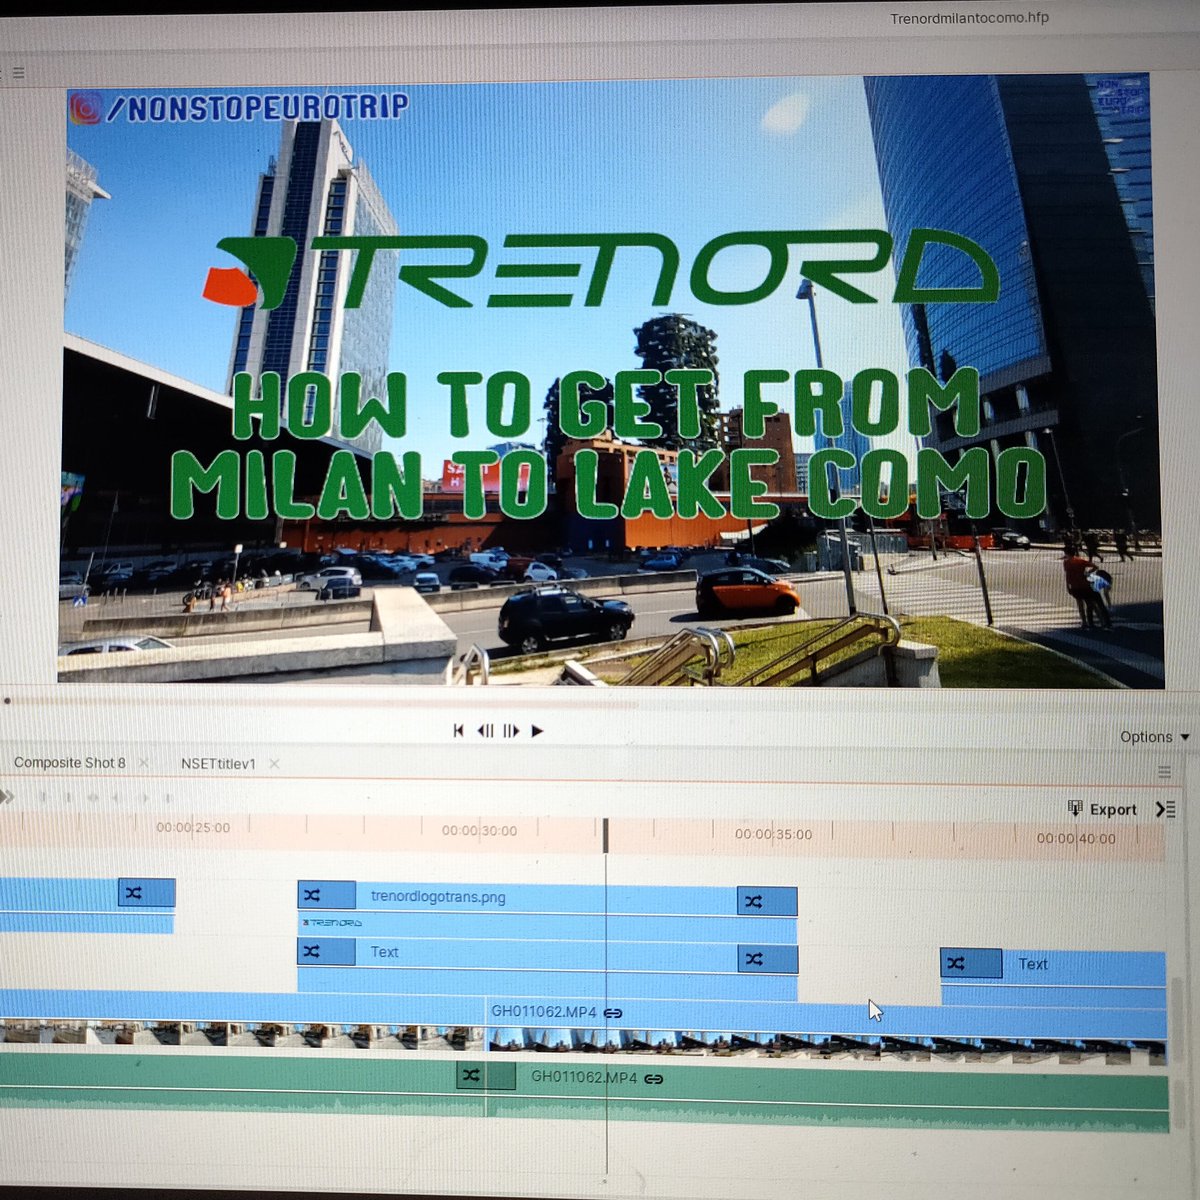This screenshot has width=1200, height=1200.
Task: Select start transition of the first Text clip
Action: (326, 951)
